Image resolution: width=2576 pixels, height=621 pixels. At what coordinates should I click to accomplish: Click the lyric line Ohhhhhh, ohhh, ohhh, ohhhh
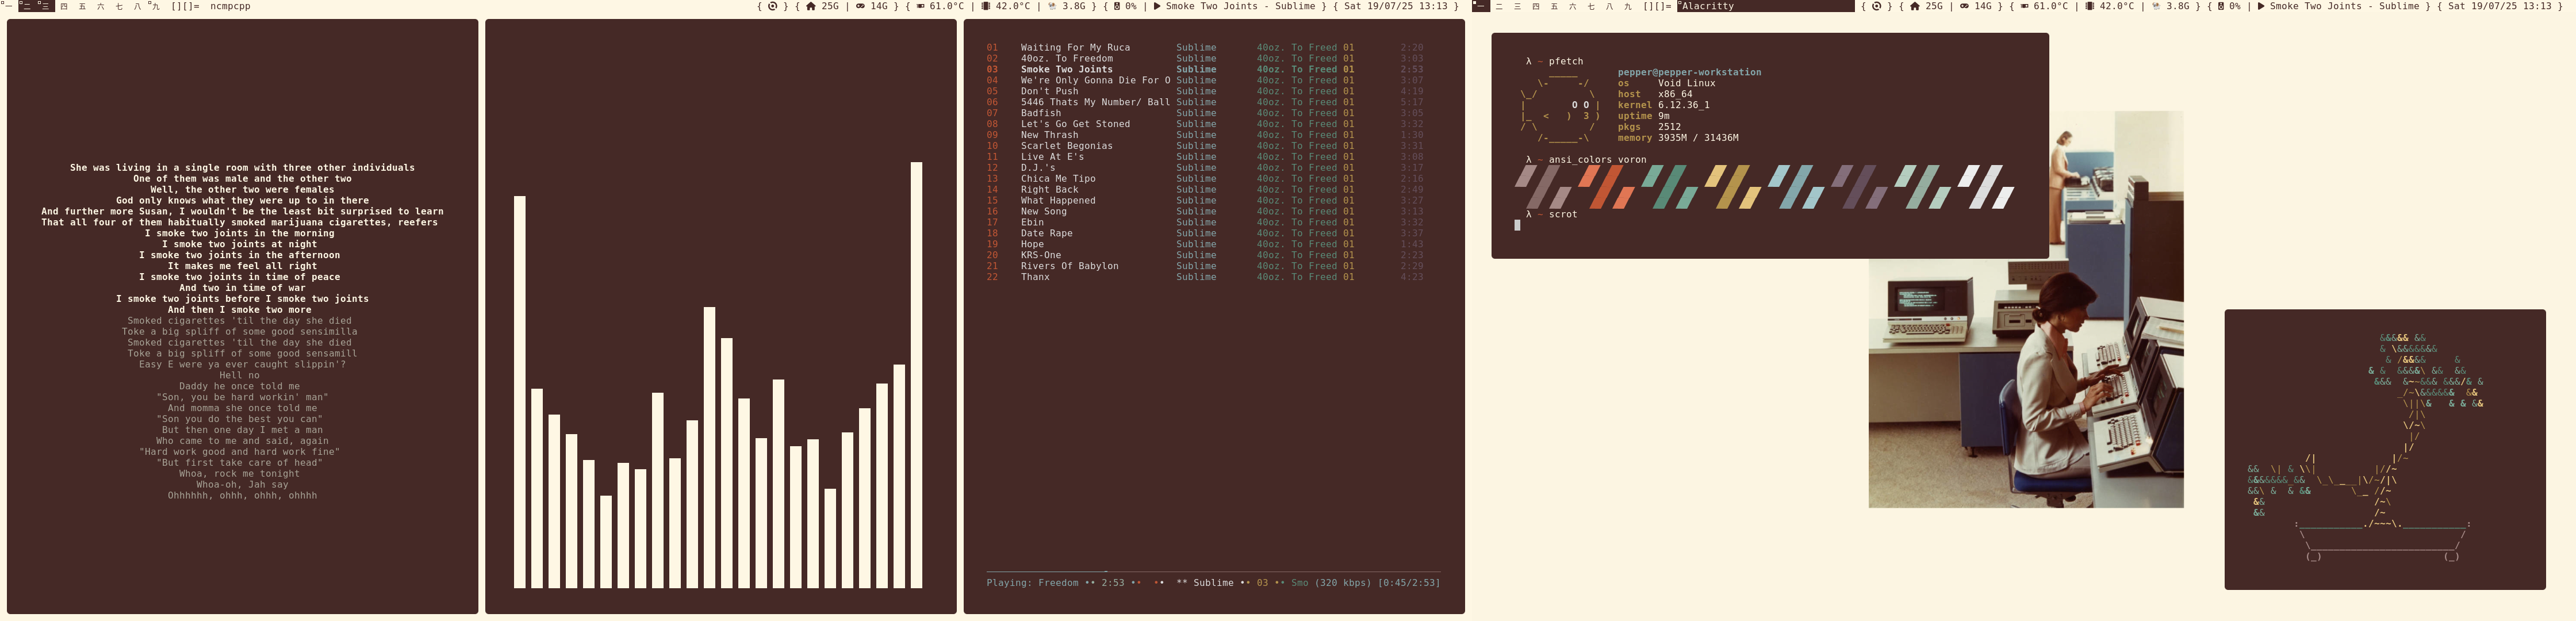[242, 496]
